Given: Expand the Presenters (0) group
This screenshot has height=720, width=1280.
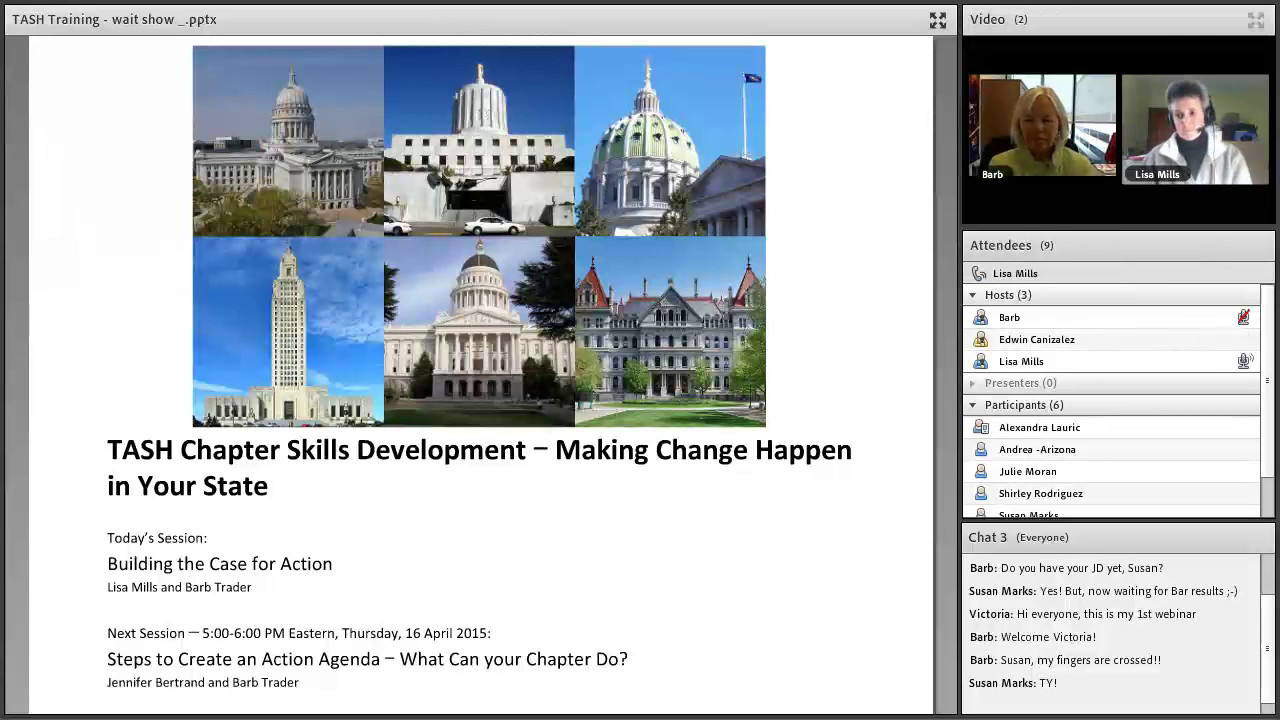Looking at the screenshot, I should [972, 383].
